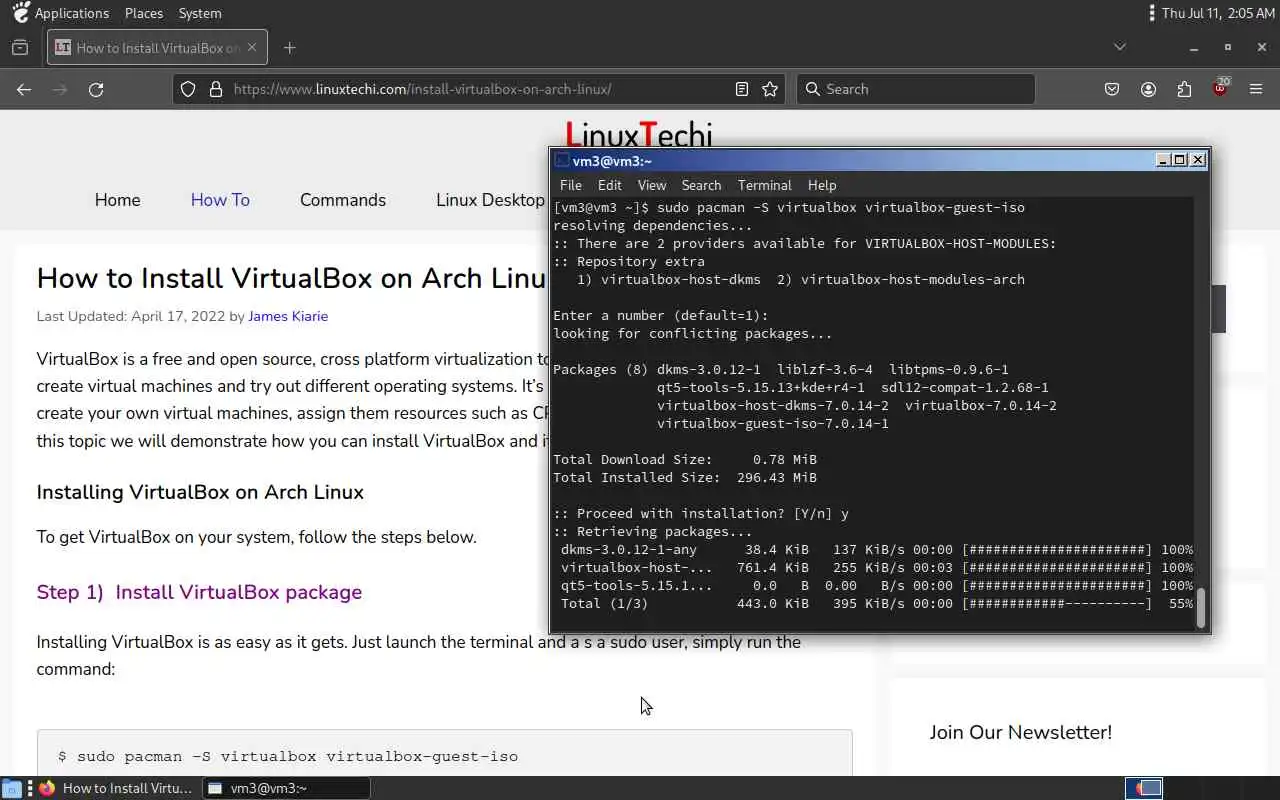Image resolution: width=1280 pixels, height=800 pixels.
Task: Click the system tray dots at top right
Action: 1153,13
